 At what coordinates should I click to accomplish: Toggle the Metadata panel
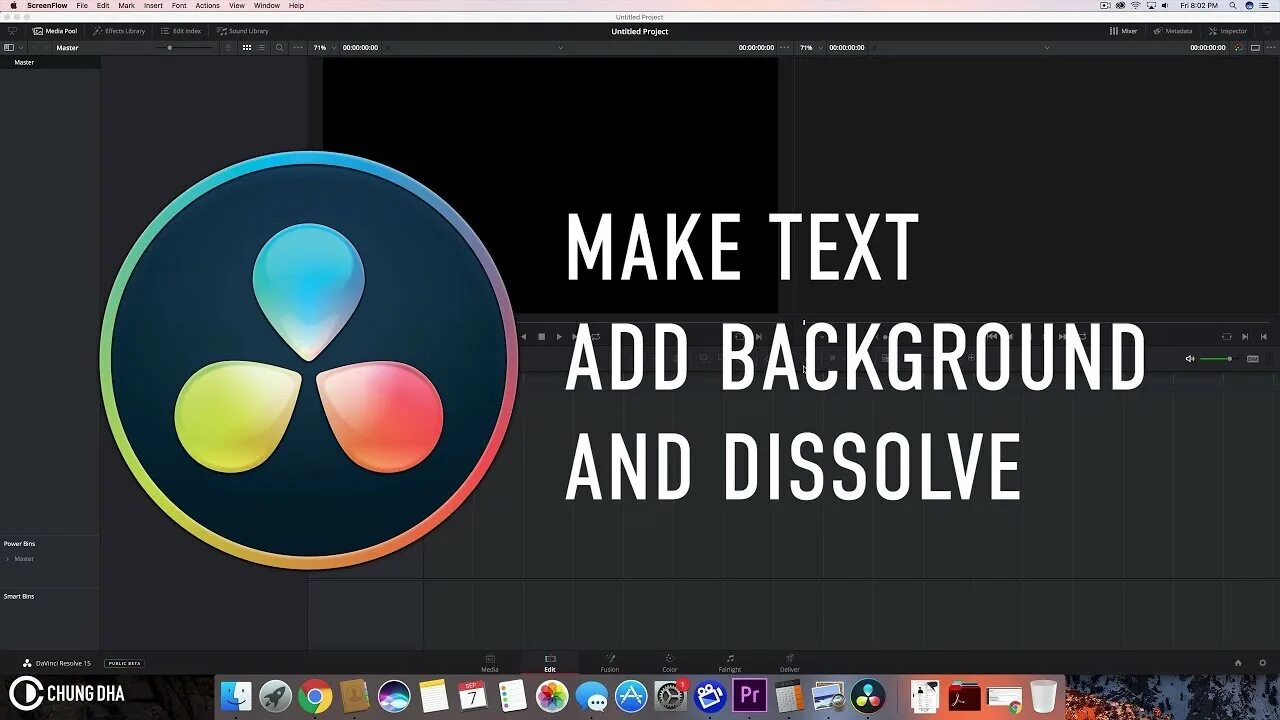(1172, 31)
